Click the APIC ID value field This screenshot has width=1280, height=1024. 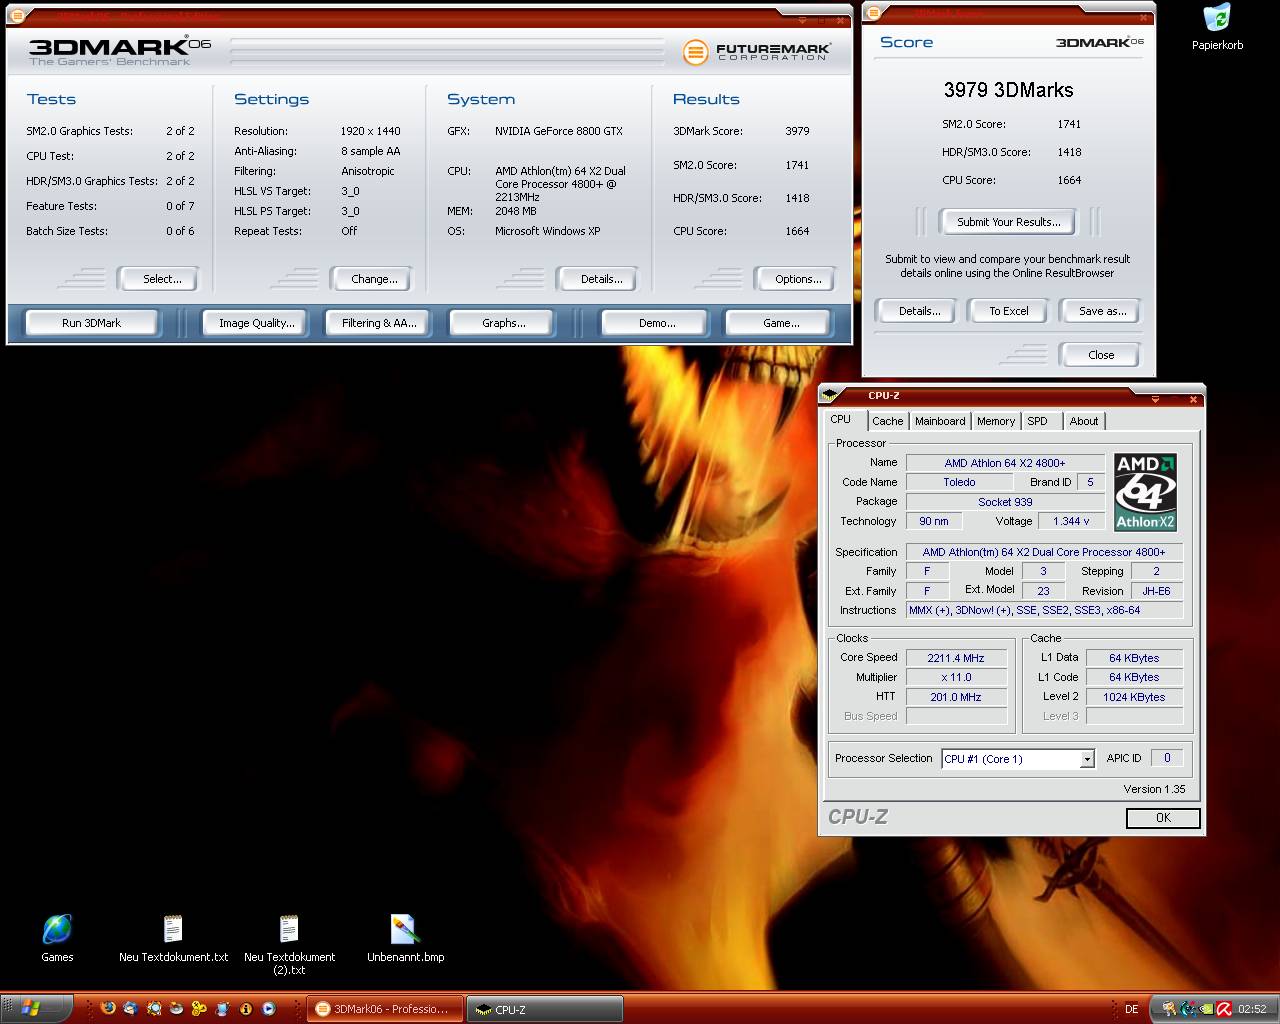click(x=1167, y=758)
